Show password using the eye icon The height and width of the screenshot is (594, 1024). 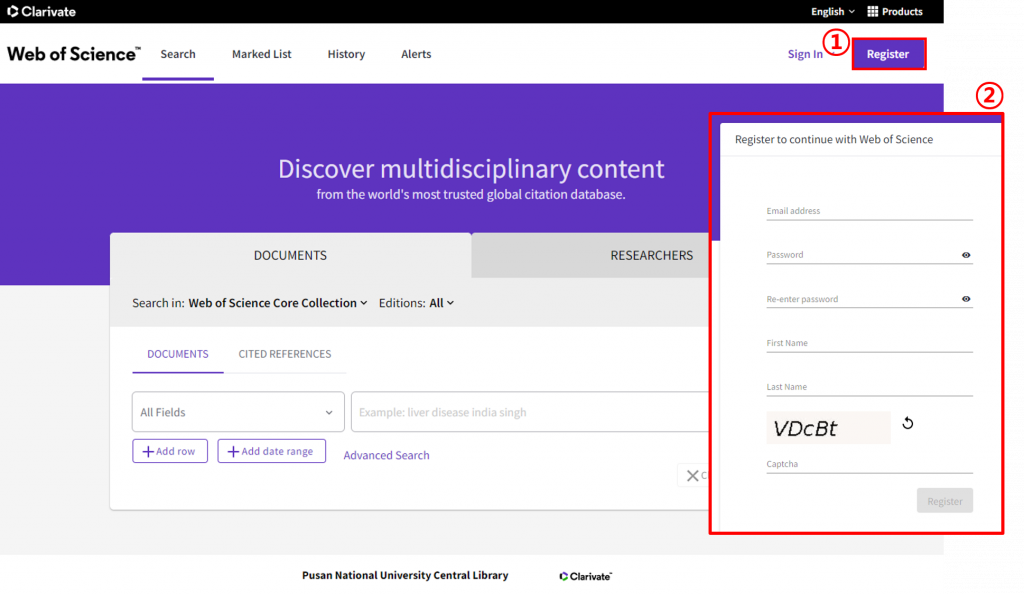966,255
